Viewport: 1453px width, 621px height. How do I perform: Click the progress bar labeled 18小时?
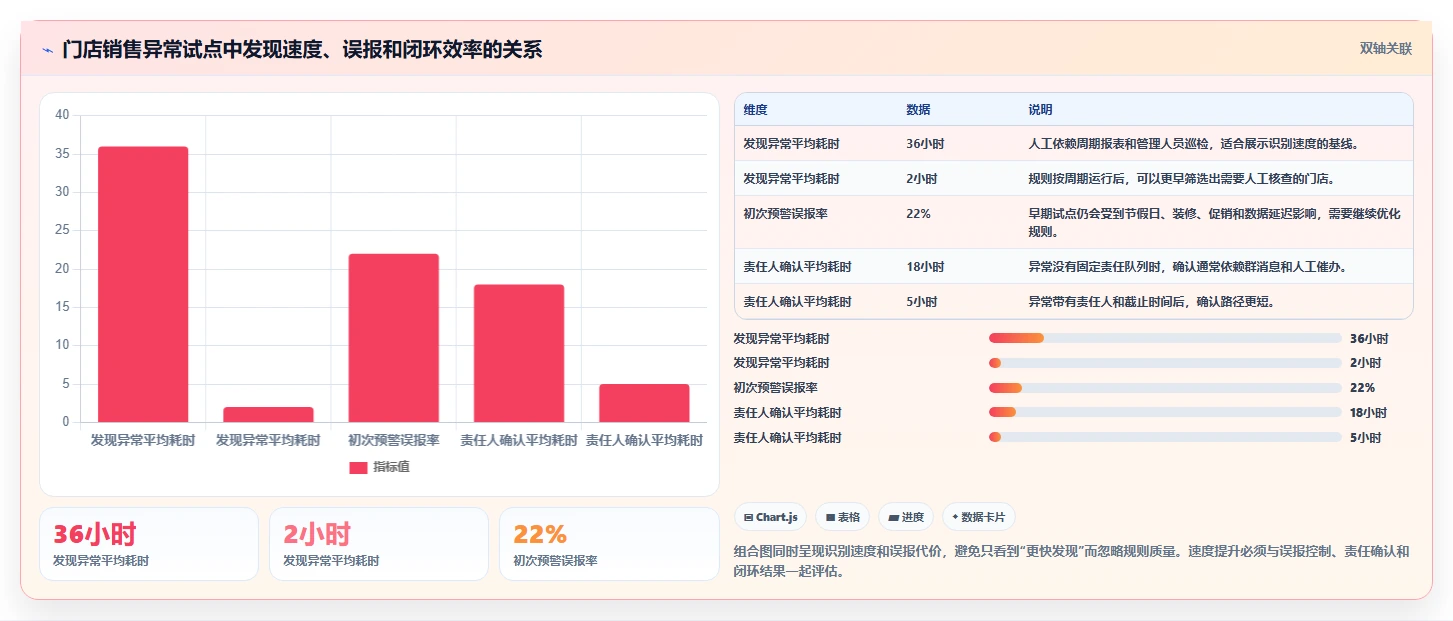1165,412
